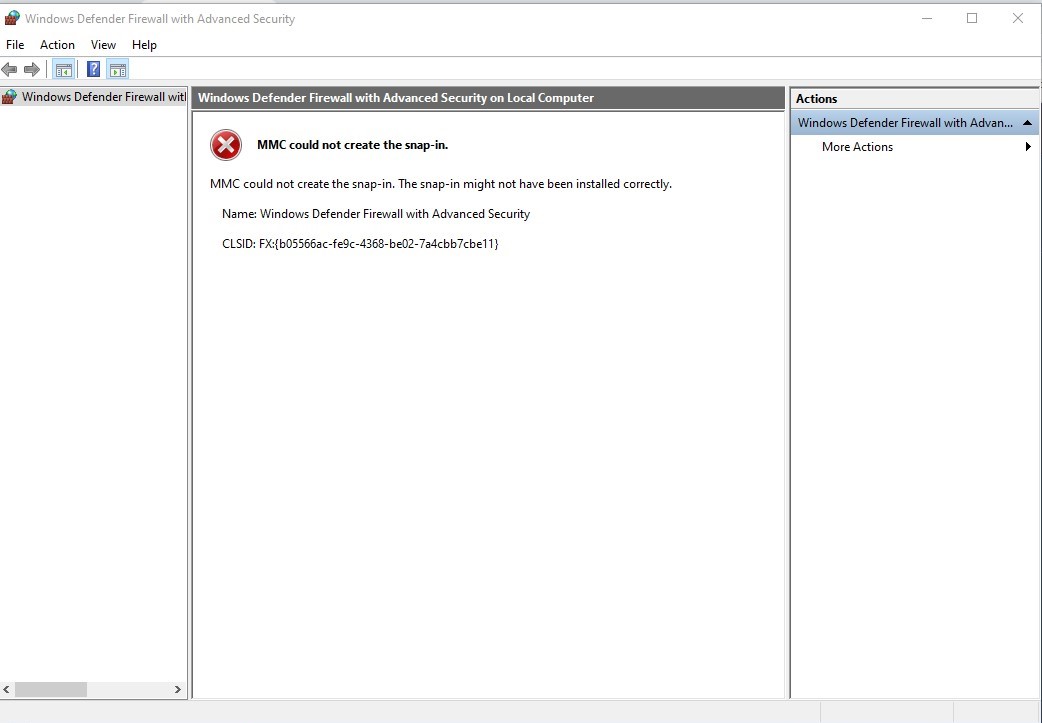Image resolution: width=1042 pixels, height=723 pixels.
Task: Click the CLSID text line
Action: (x=360, y=244)
